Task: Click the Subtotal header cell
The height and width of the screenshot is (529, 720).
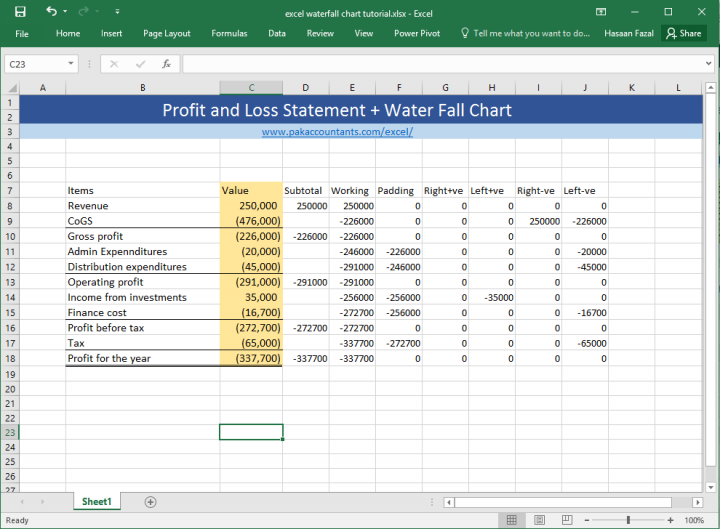Action: [x=306, y=191]
